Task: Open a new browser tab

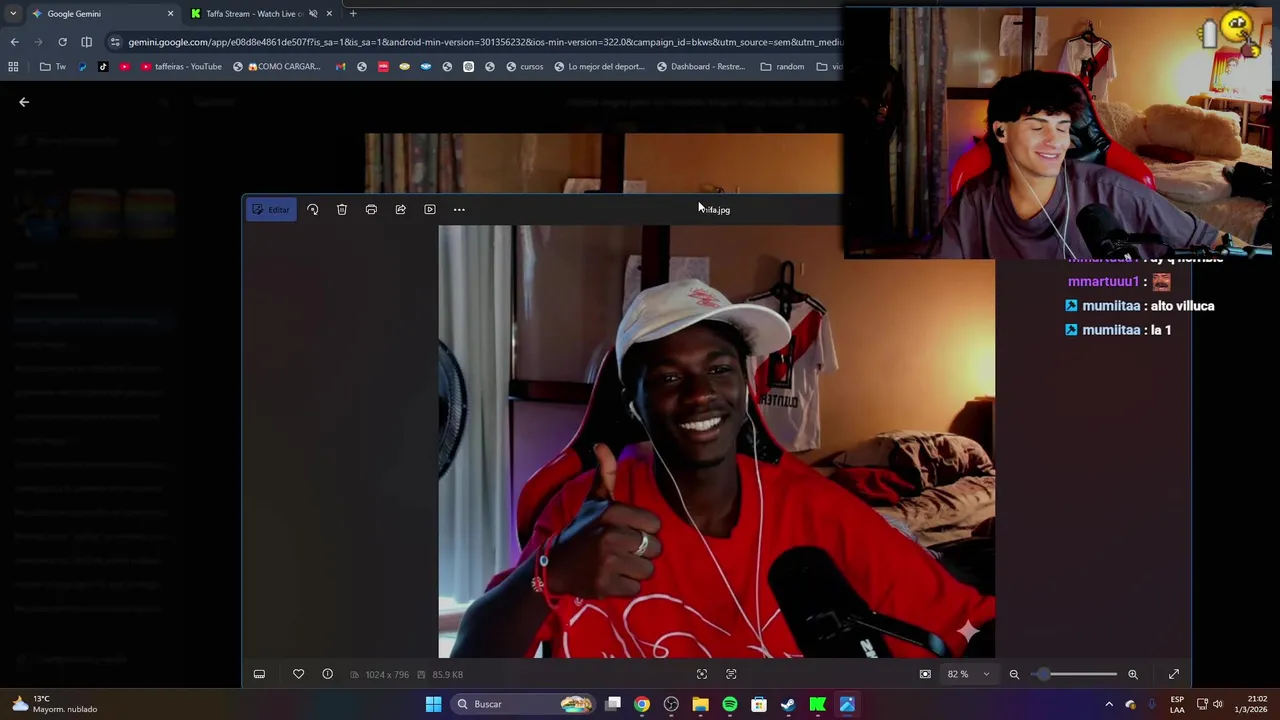Action: click(353, 14)
